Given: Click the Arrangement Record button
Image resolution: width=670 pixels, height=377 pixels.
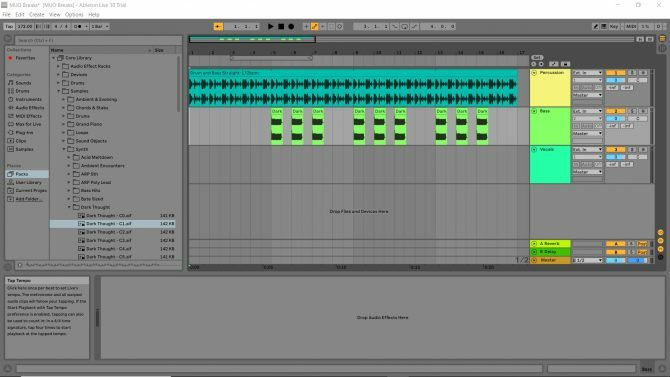Looking at the screenshot, I should click(291, 27).
